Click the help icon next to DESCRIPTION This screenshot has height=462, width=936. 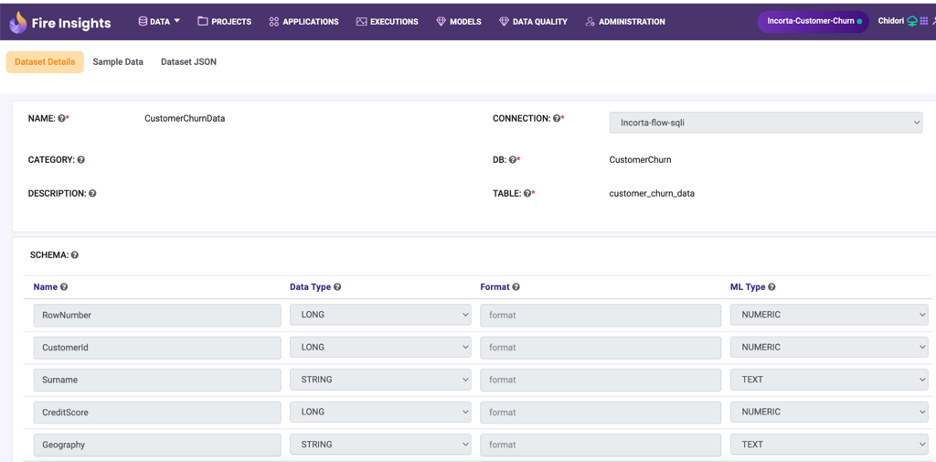coord(92,194)
